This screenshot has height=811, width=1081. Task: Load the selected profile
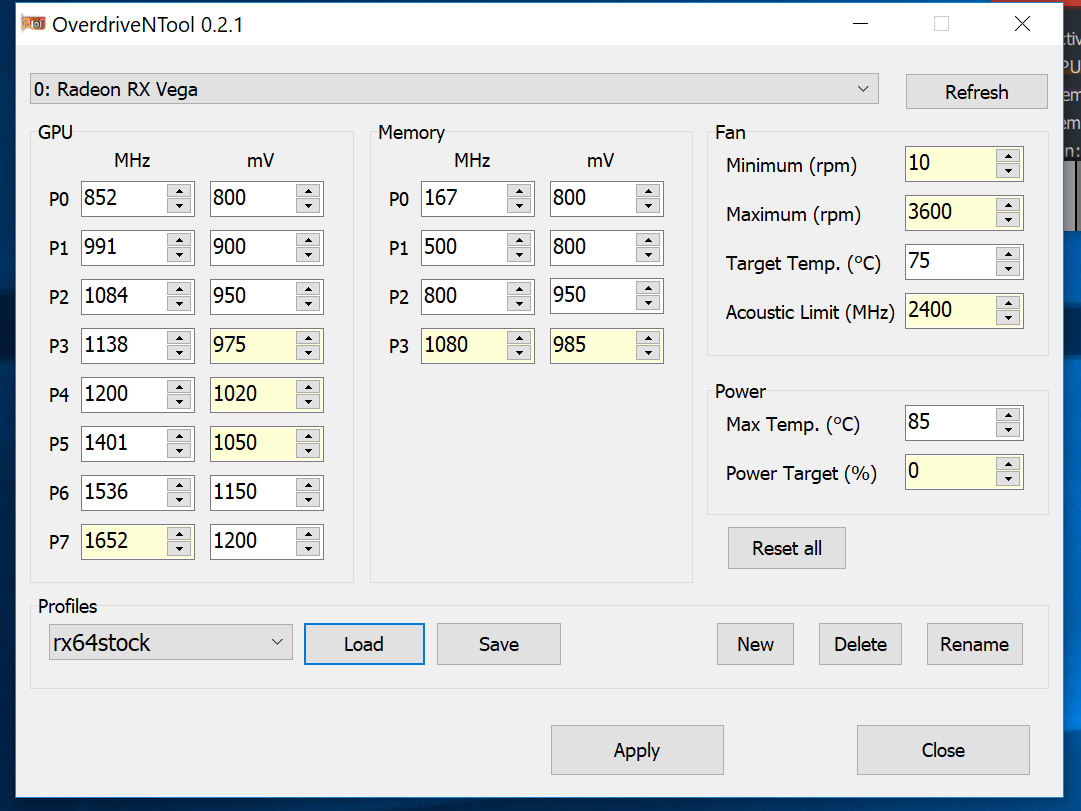[364, 644]
